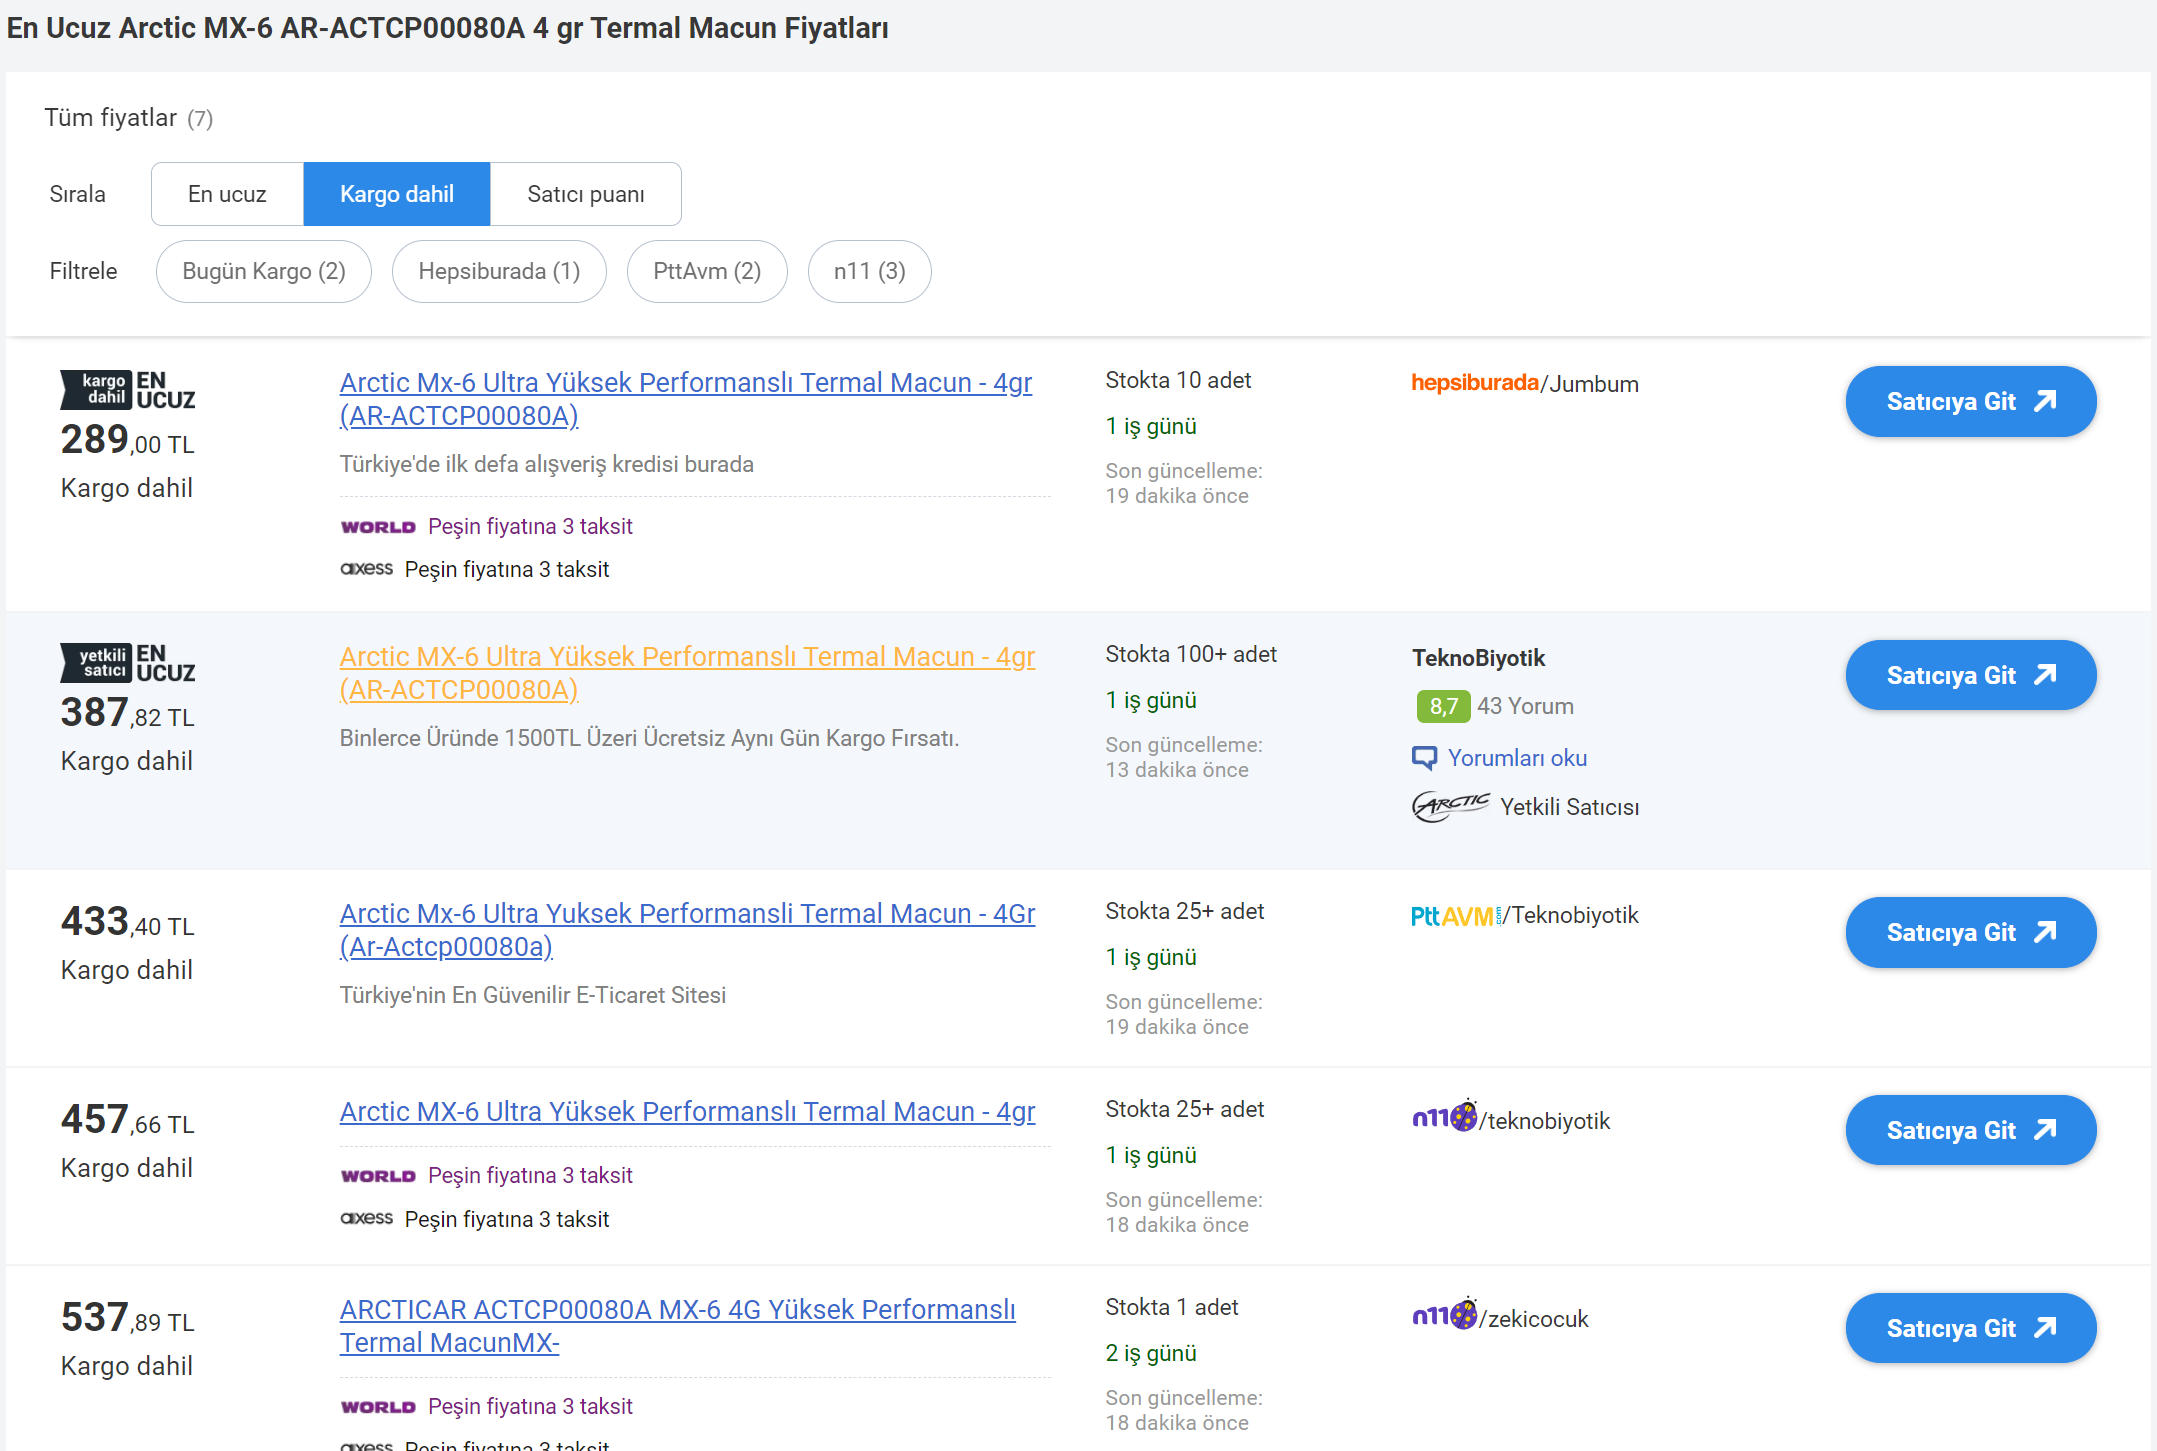Click the green 8,7 seller rating badge
Viewport: 2157px width, 1451px height.
[x=1442, y=706]
